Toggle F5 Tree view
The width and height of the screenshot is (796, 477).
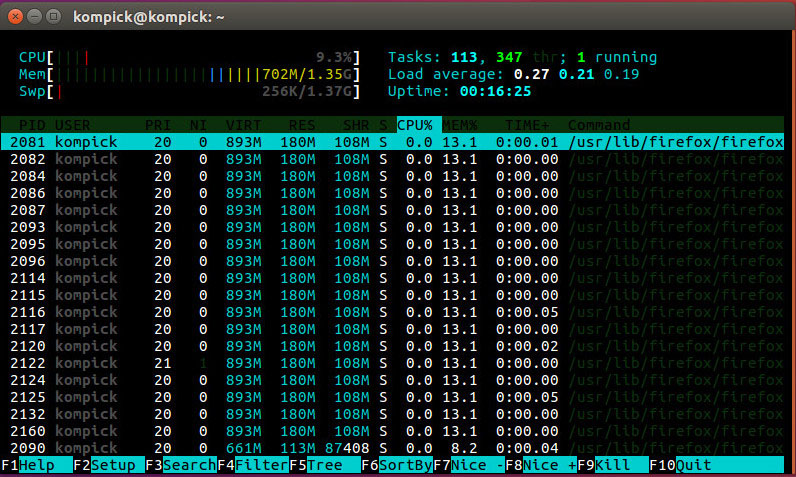pos(325,465)
